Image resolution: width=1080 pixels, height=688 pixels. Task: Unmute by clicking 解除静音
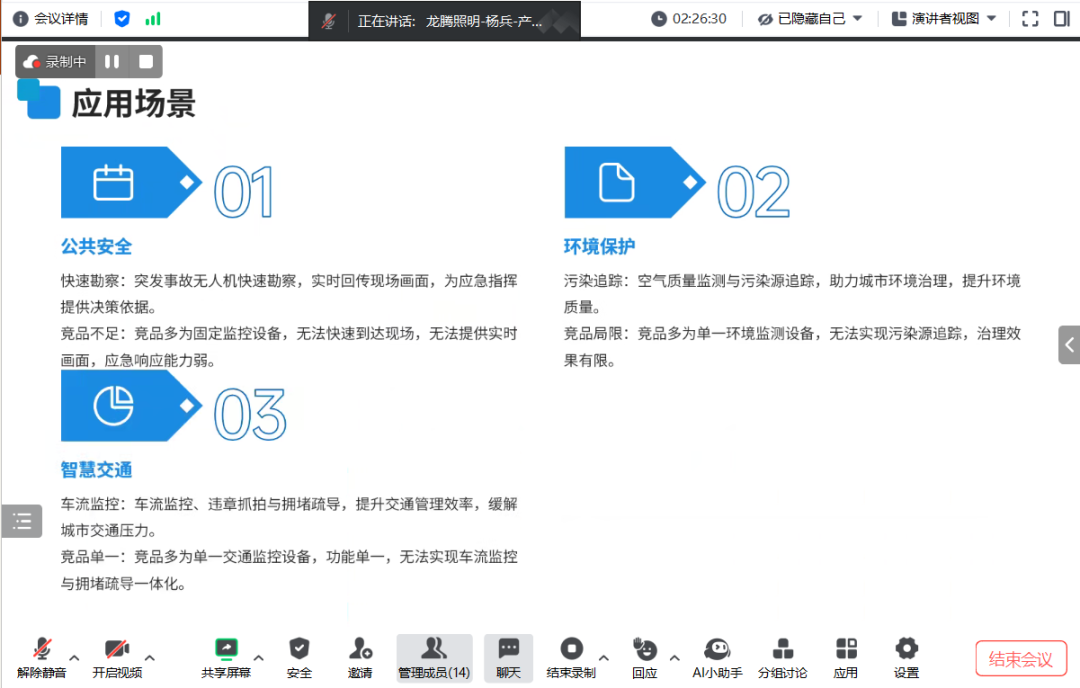pyautogui.click(x=42, y=656)
